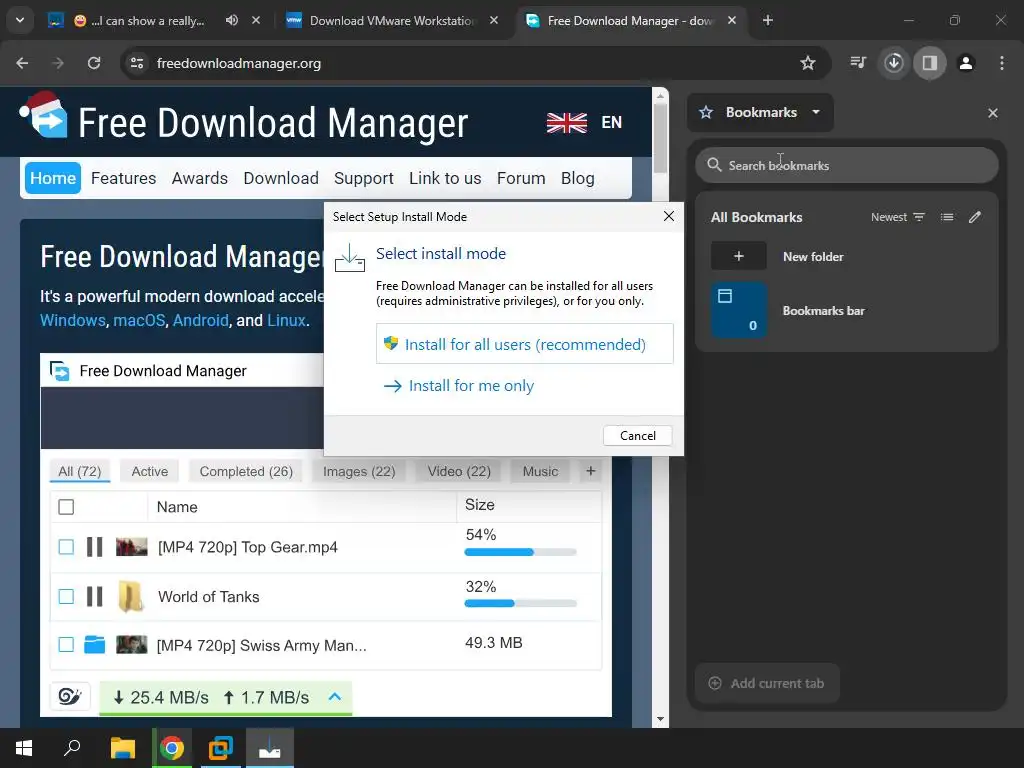Choose Install for me only
Screen dimensions: 1024x768
coord(458,386)
